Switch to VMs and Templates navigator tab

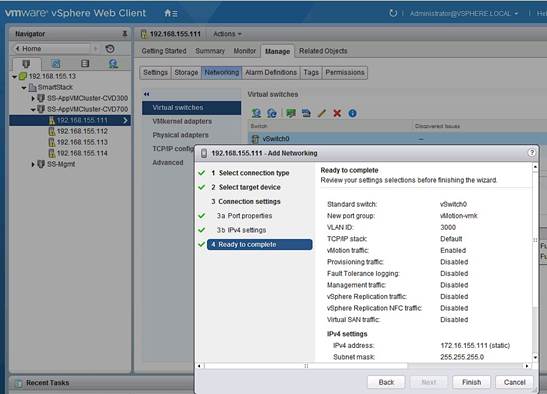click(x=56, y=64)
